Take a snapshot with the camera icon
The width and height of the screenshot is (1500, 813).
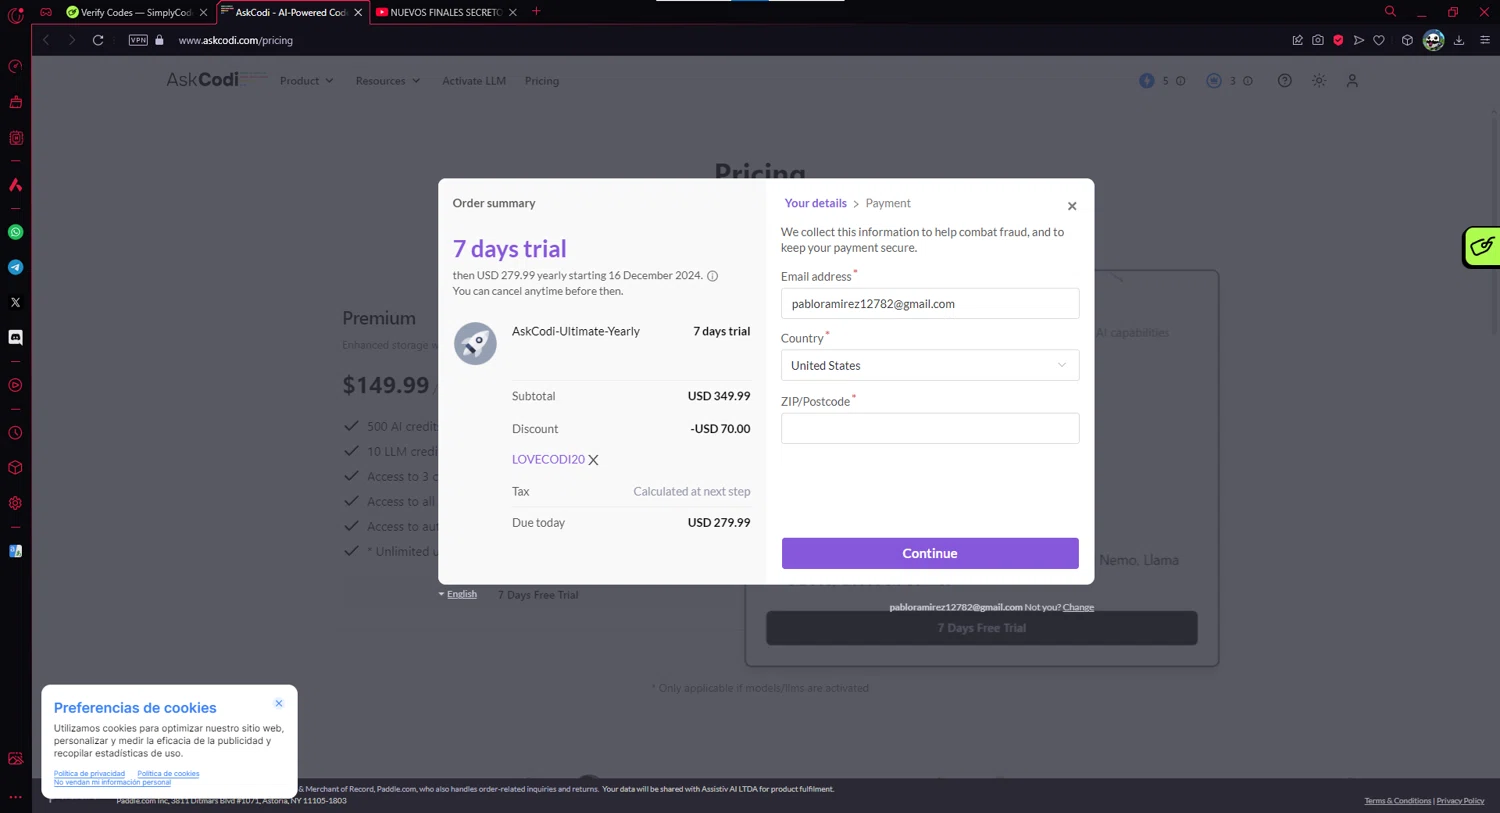pos(1318,40)
